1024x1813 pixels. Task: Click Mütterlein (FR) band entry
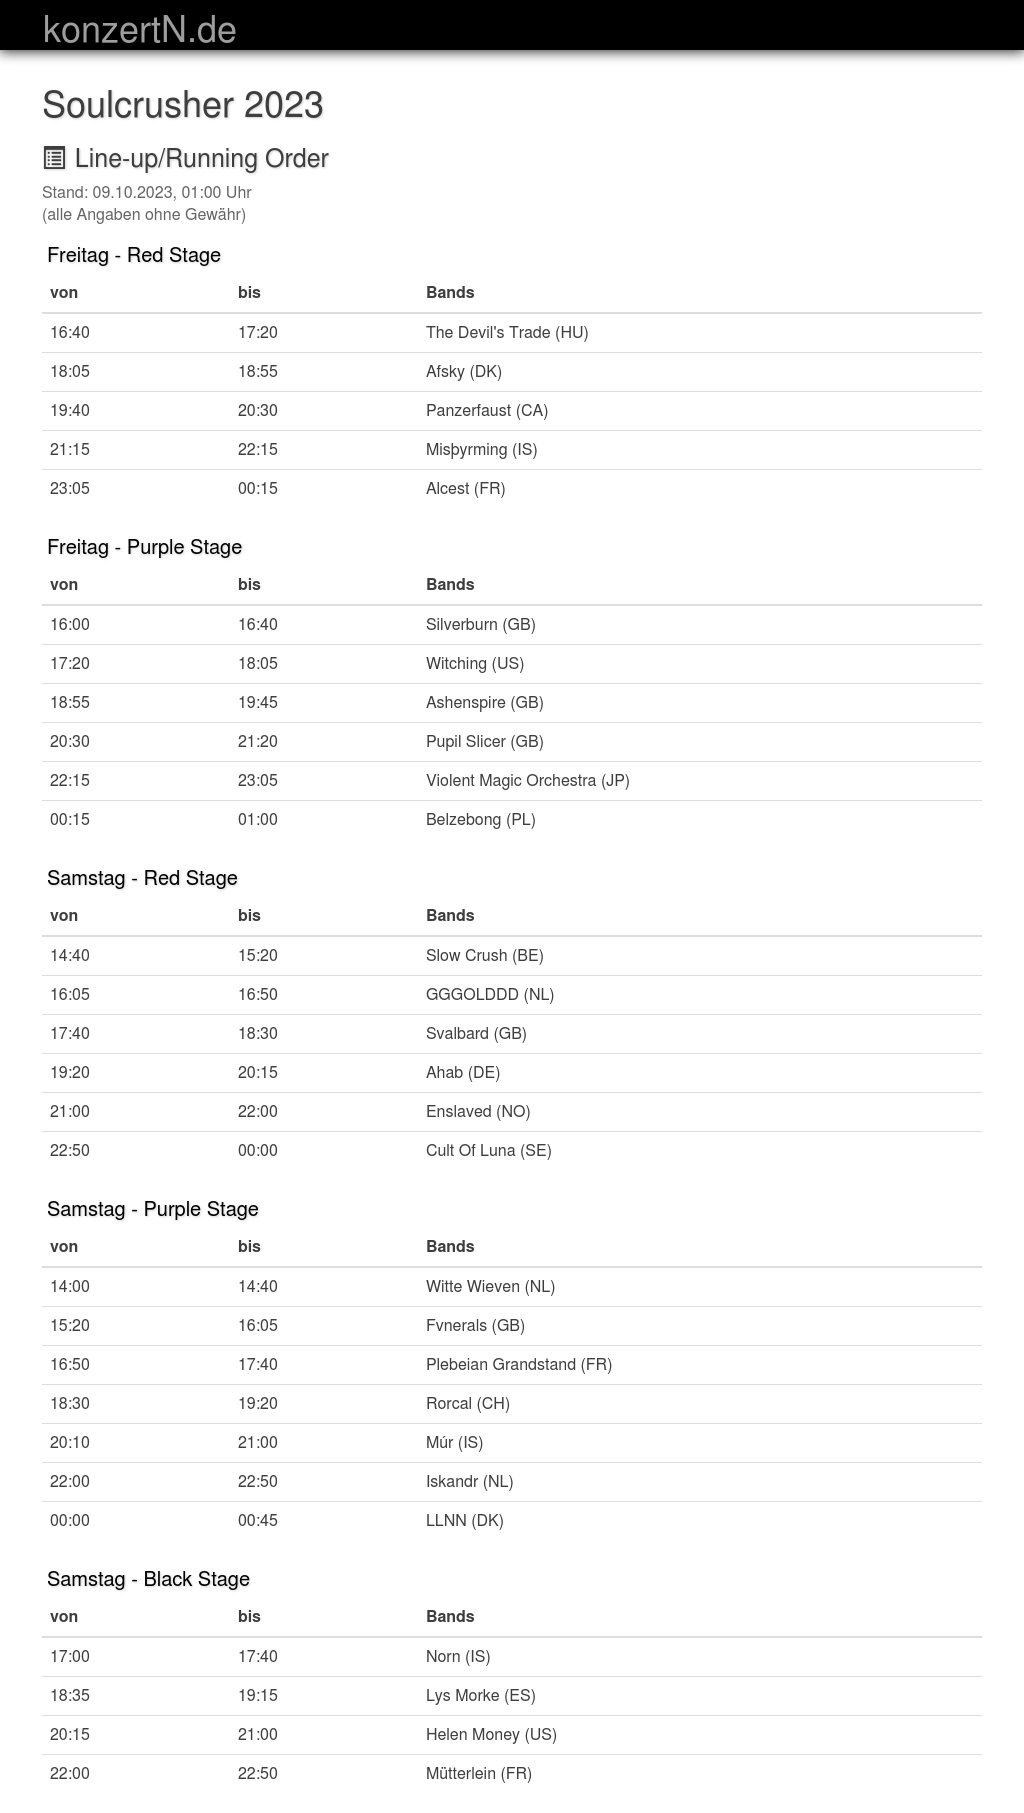478,1774
